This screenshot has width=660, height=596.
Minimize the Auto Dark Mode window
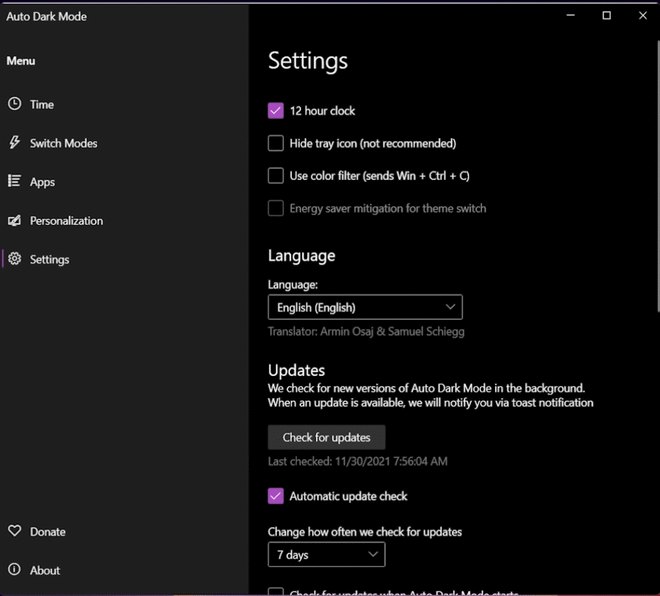pyautogui.click(x=570, y=16)
